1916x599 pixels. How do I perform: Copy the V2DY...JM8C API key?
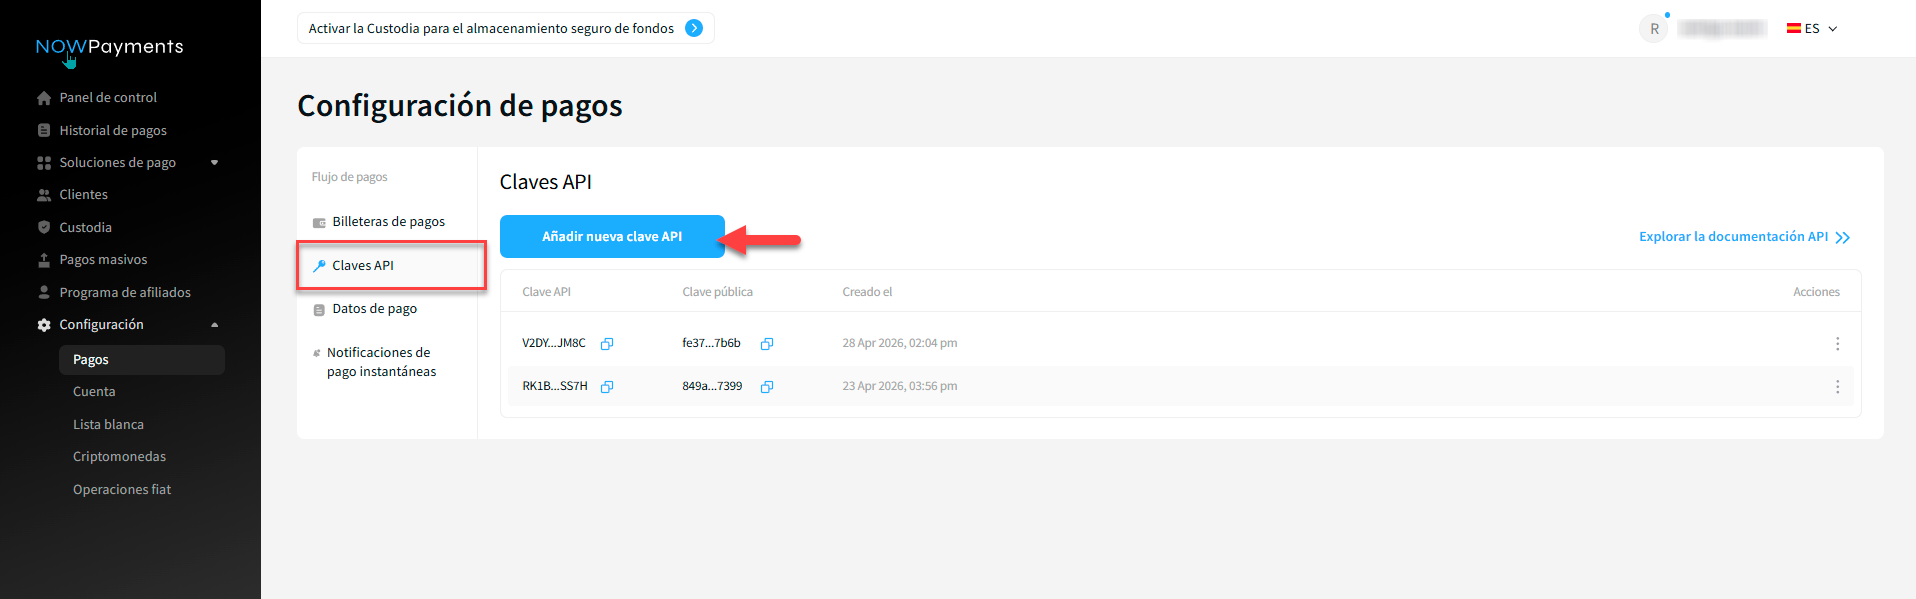pyautogui.click(x=606, y=344)
